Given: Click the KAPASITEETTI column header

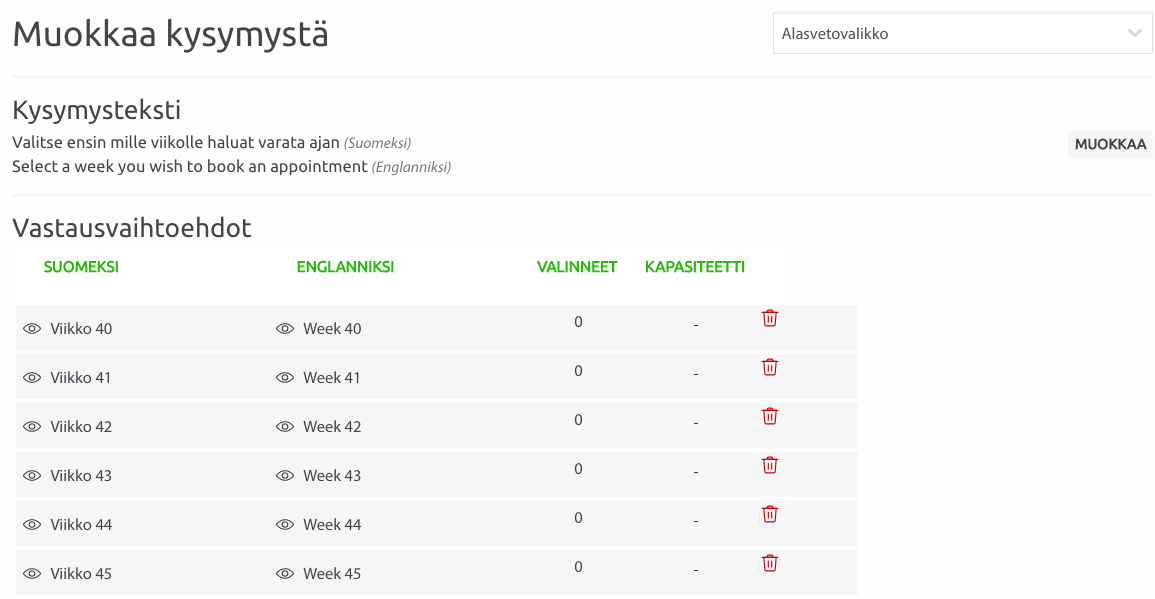Looking at the screenshot, I should (x=695, y=267).
